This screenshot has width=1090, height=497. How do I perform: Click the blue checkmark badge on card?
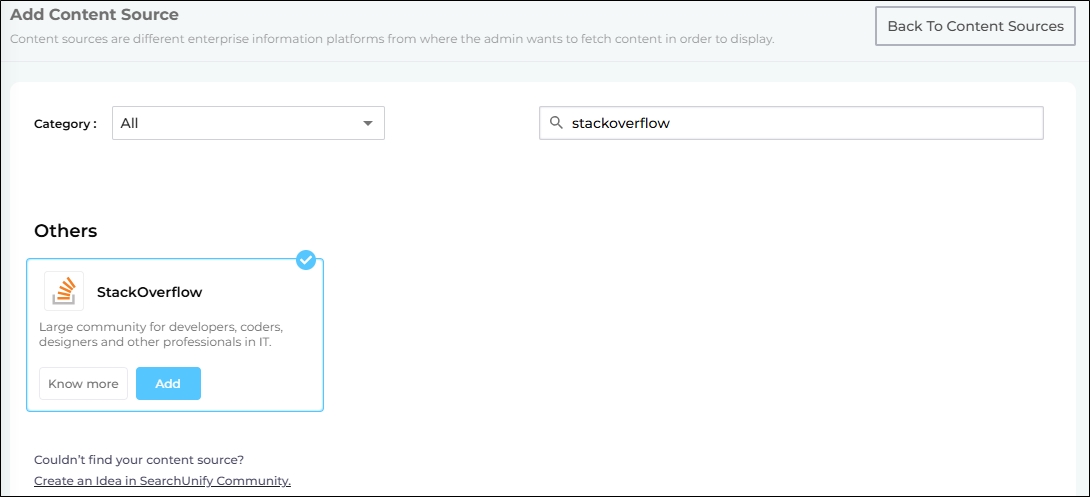pyautogui.click(x=306, y=260)
